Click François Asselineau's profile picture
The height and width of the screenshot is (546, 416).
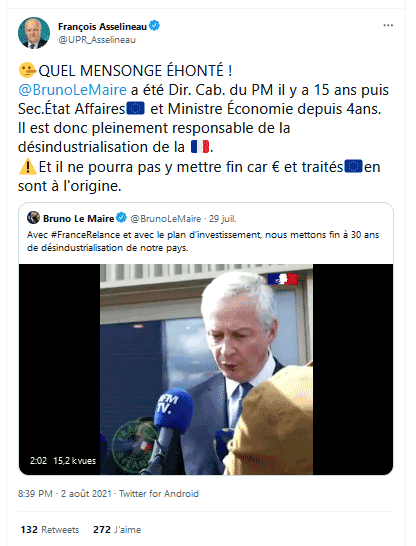coord(34,33)
